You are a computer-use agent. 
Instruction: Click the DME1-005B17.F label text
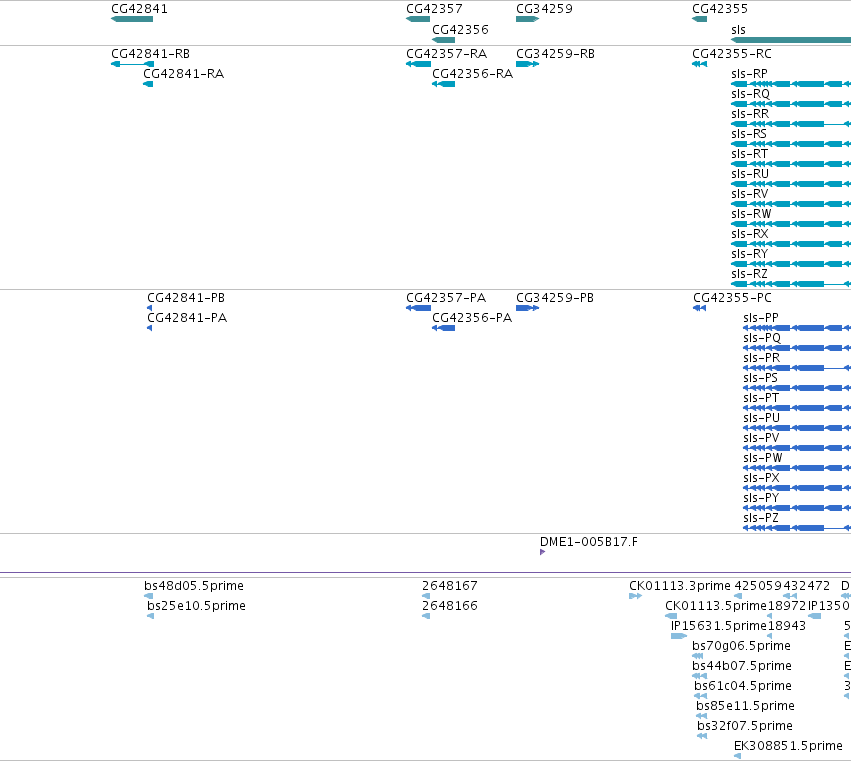589,542
